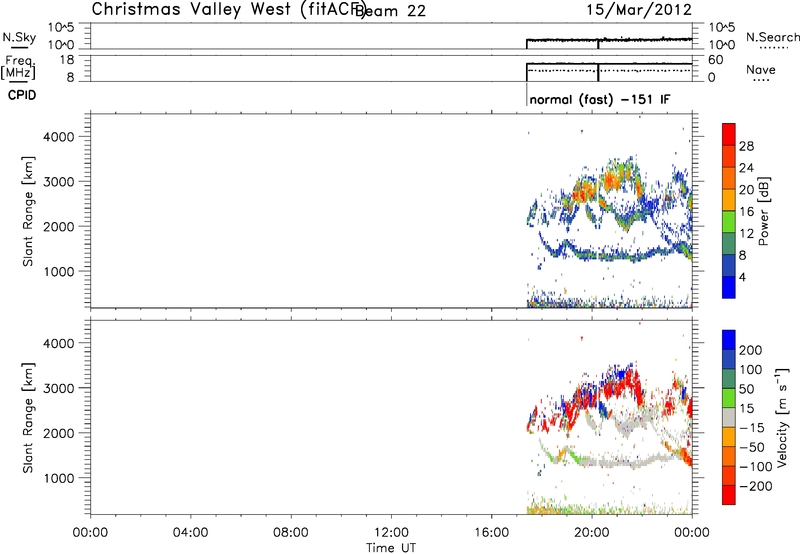Click the 'Nave' legend label
This screenshot has width=800, height=554.
761,69
